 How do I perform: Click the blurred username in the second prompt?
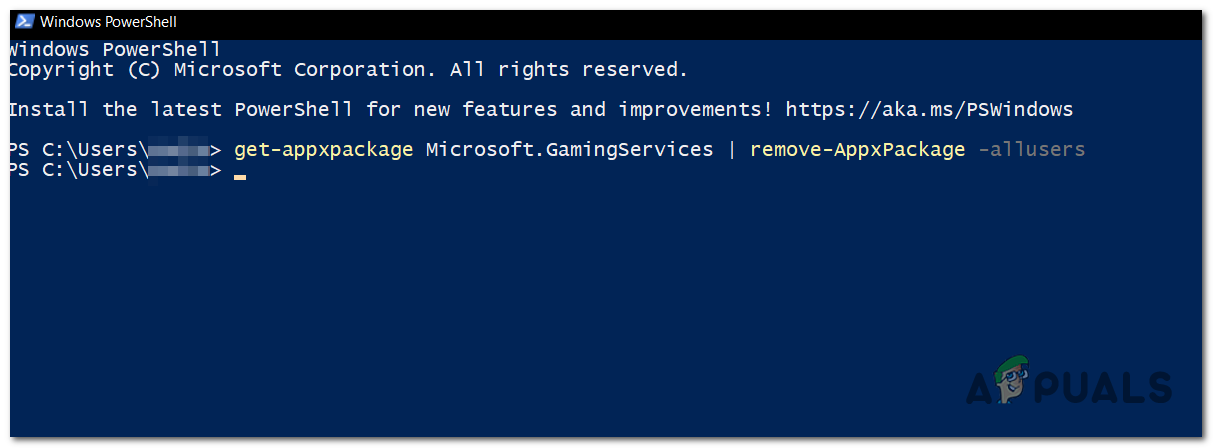pyautogui.click(x=180, y=171)
